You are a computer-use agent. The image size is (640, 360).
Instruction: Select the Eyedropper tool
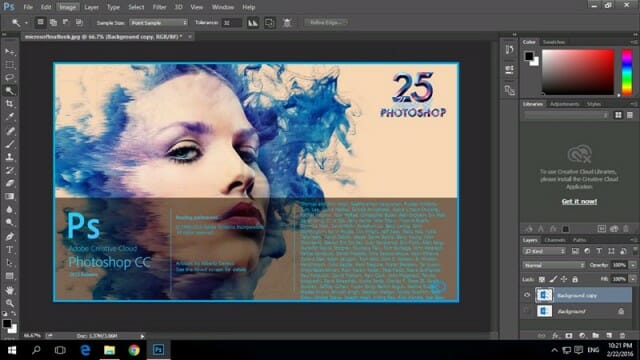tap(9, 117)
